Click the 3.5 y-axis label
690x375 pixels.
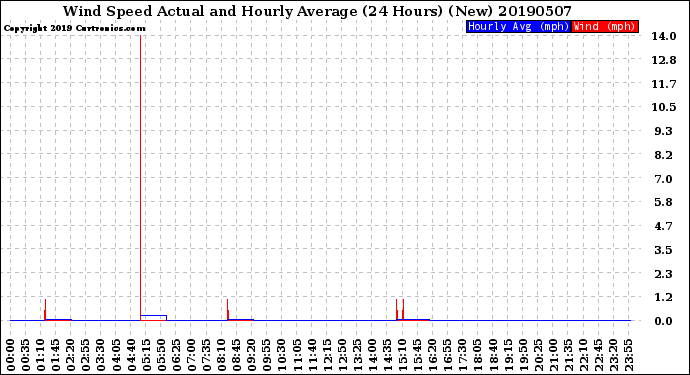664,250
